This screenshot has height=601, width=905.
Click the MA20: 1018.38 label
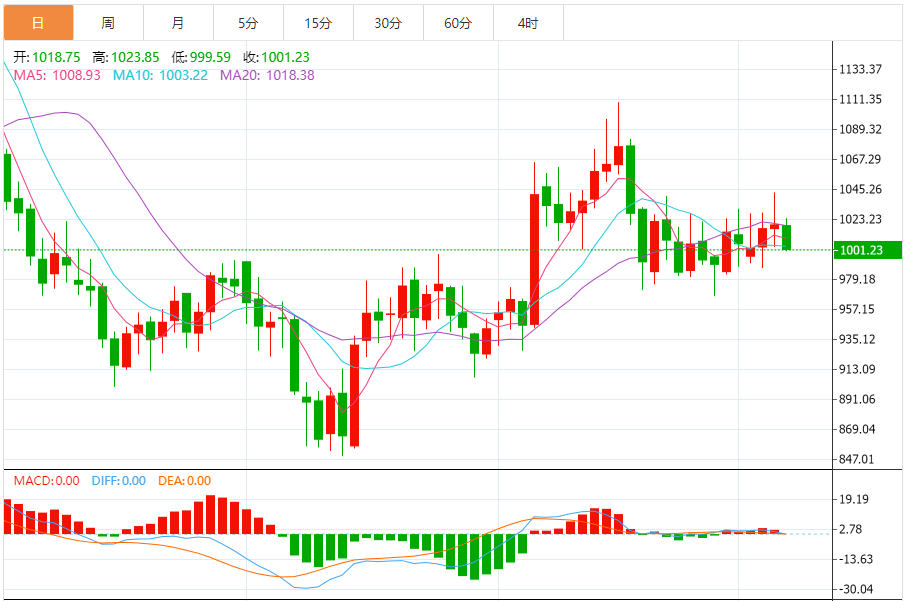(x=267, y=75)
